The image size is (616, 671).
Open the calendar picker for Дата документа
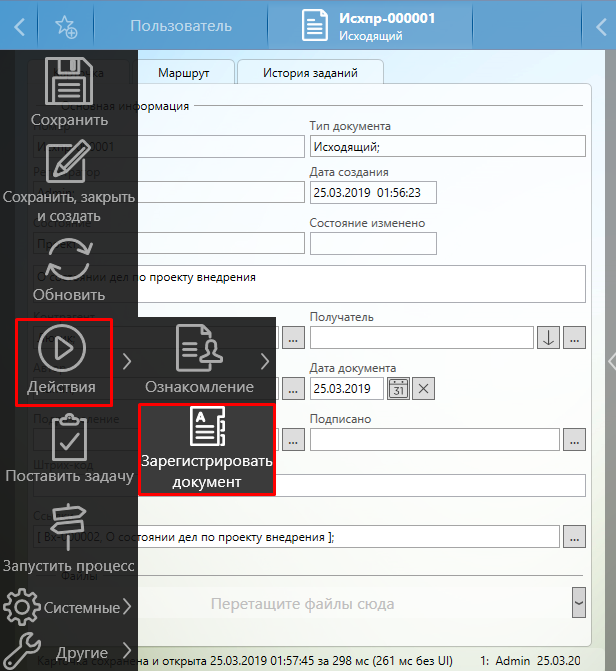click(397, 388)
